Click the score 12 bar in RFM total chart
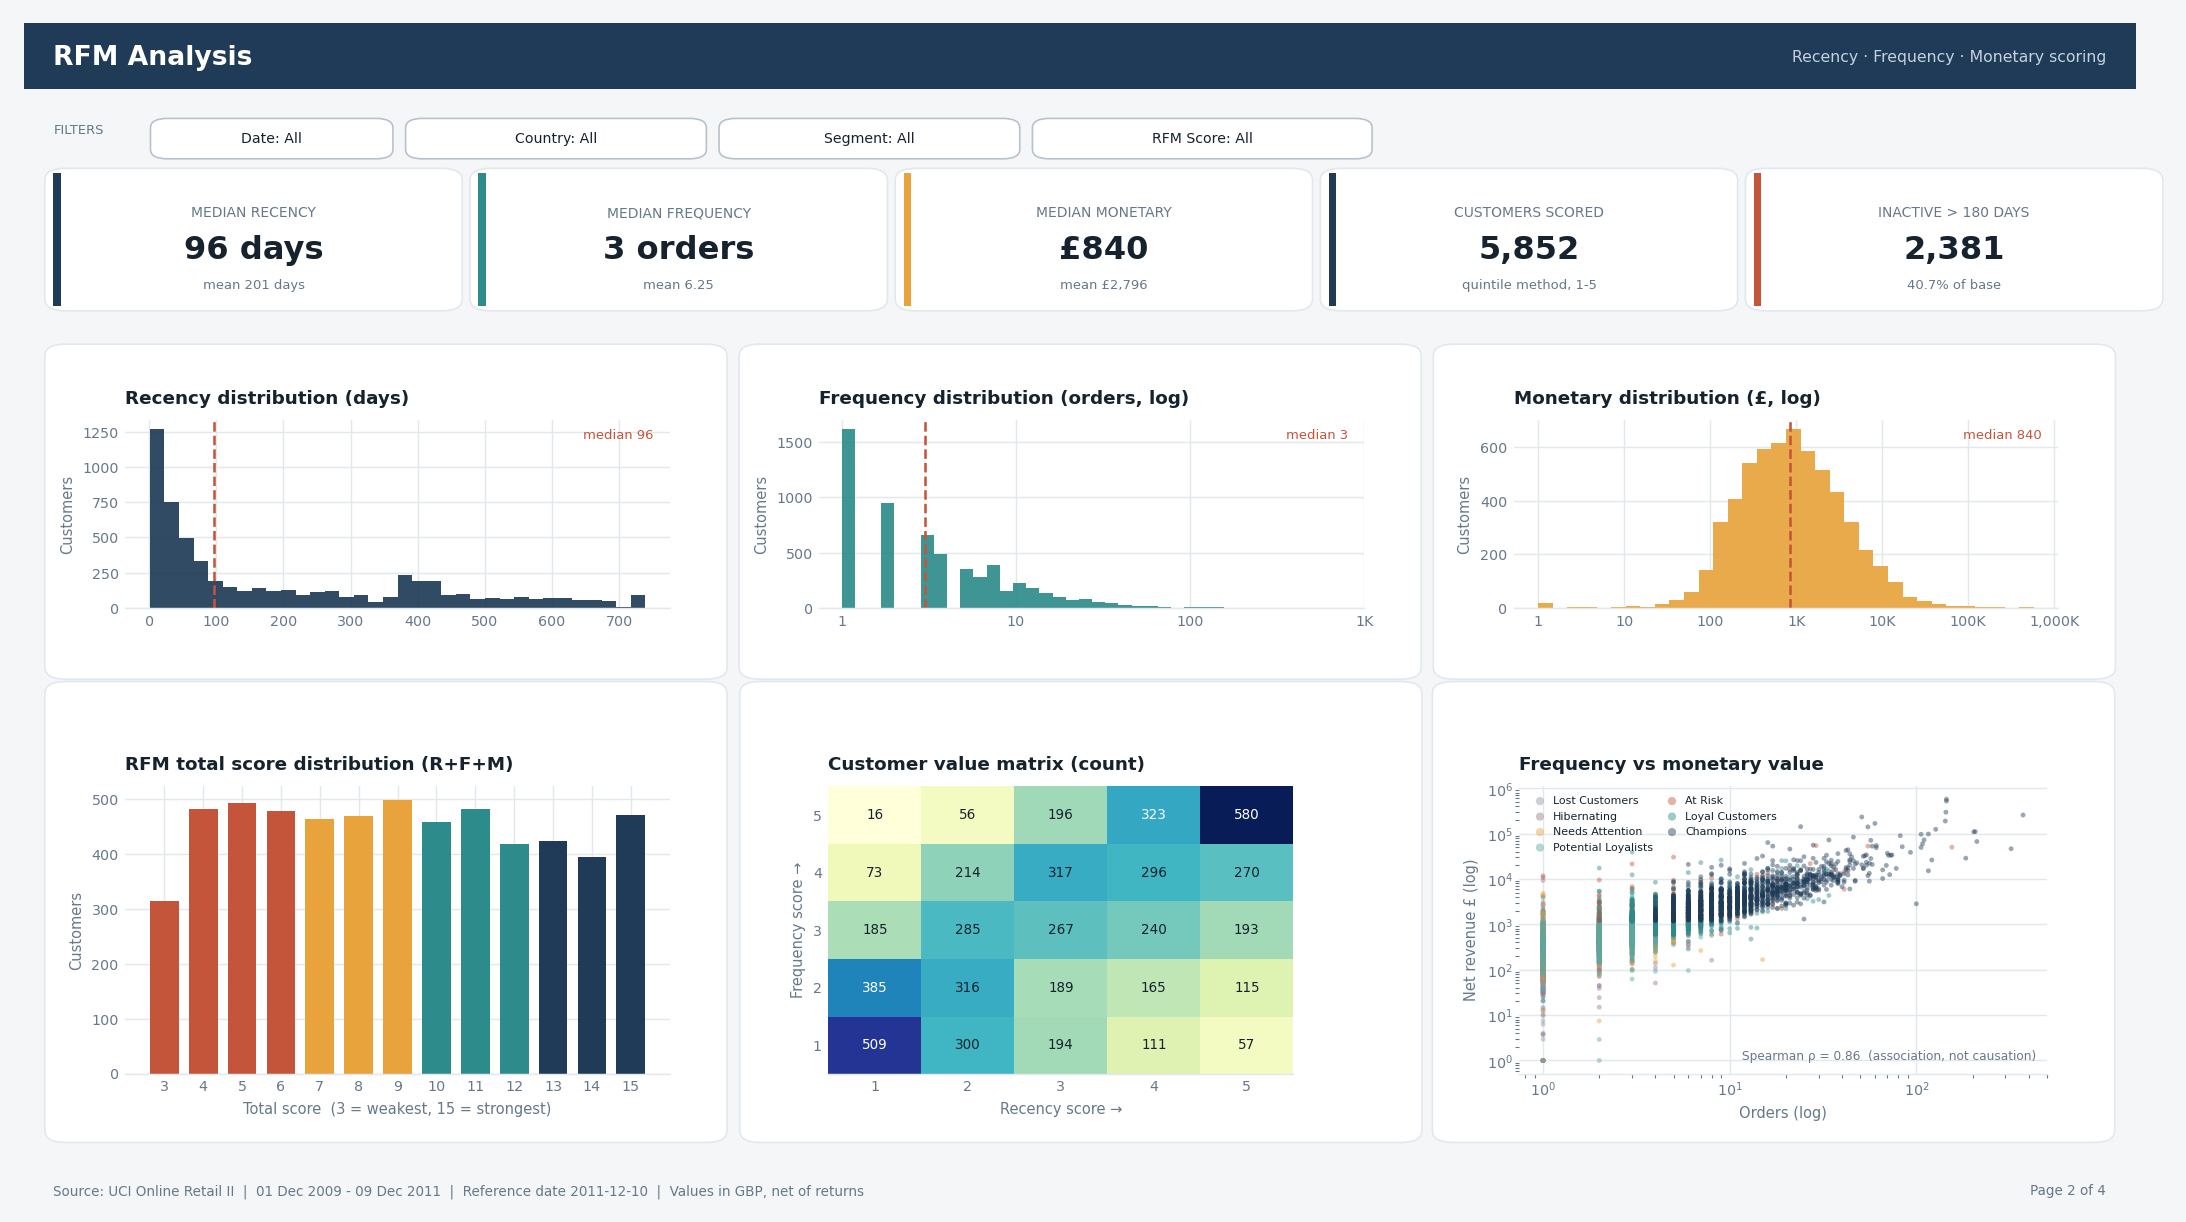This screenshot has width=2186, height=1222. point(514,959)
